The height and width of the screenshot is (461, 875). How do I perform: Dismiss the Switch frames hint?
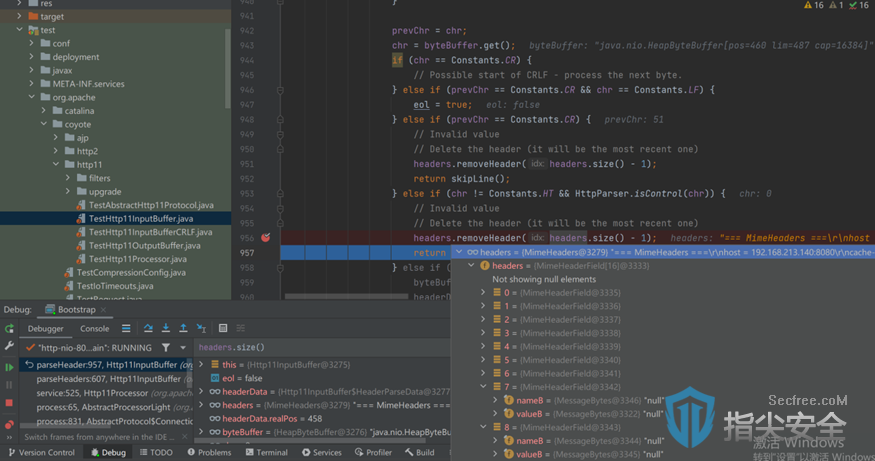pos(185,437)
